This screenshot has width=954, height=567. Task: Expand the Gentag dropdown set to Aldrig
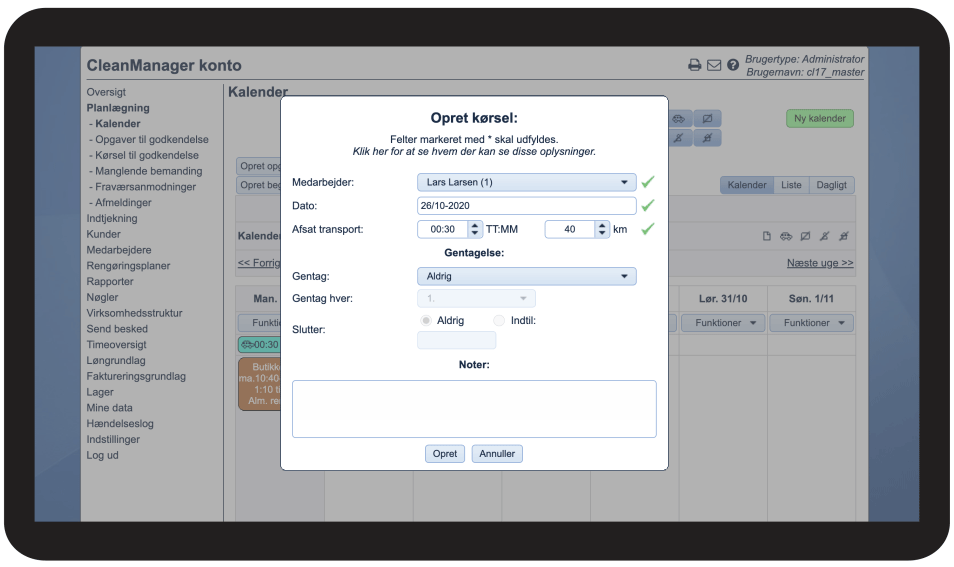coord(526,276)
